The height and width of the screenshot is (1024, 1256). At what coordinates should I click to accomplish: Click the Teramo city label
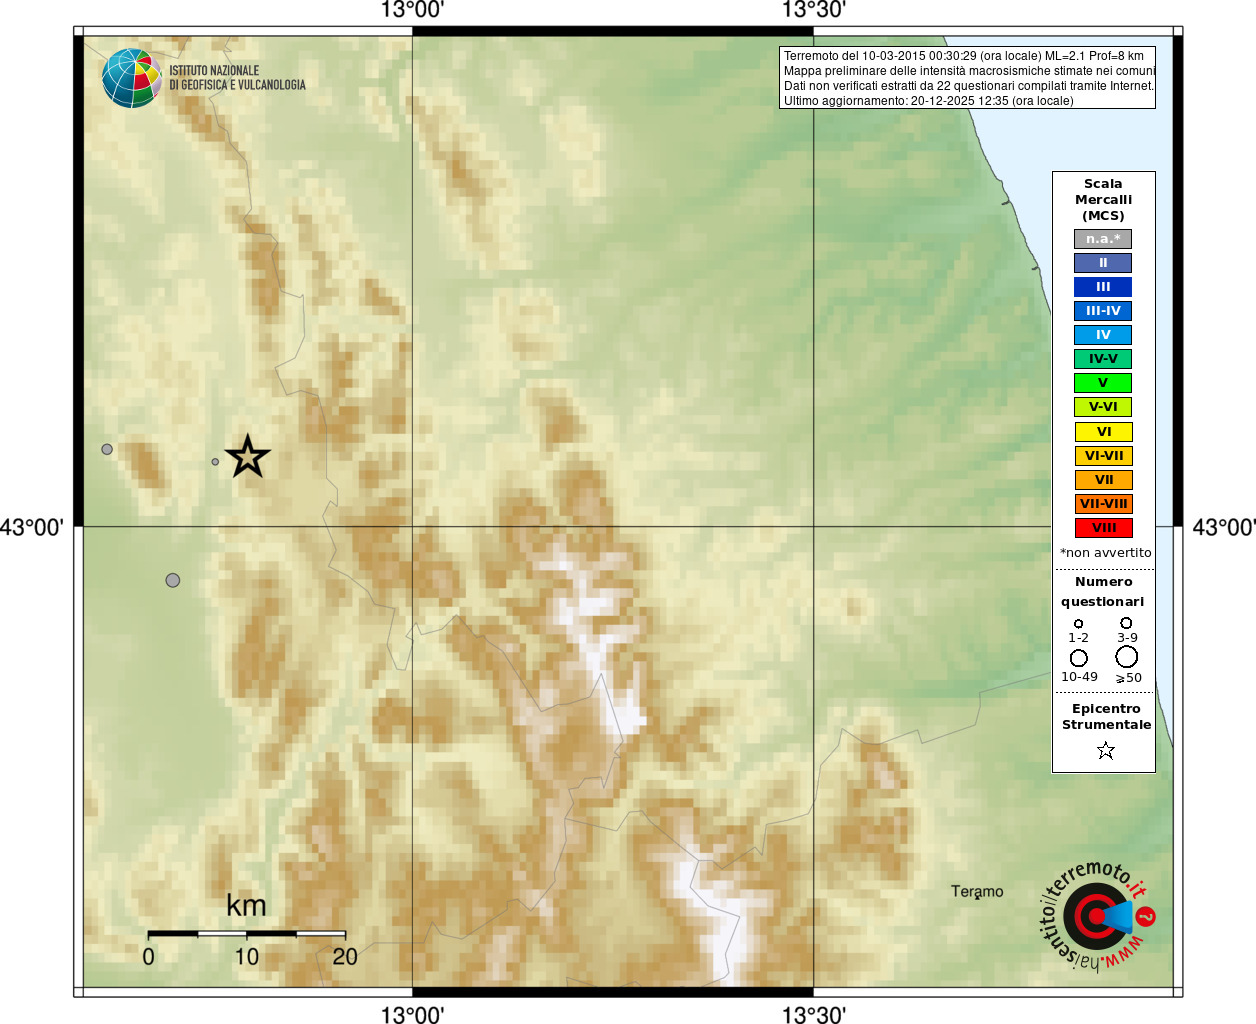[977, 891]
